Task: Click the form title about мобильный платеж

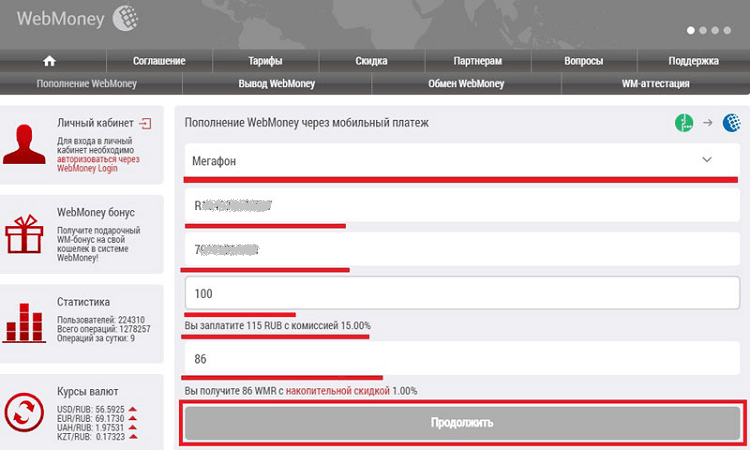Action: 307,123
